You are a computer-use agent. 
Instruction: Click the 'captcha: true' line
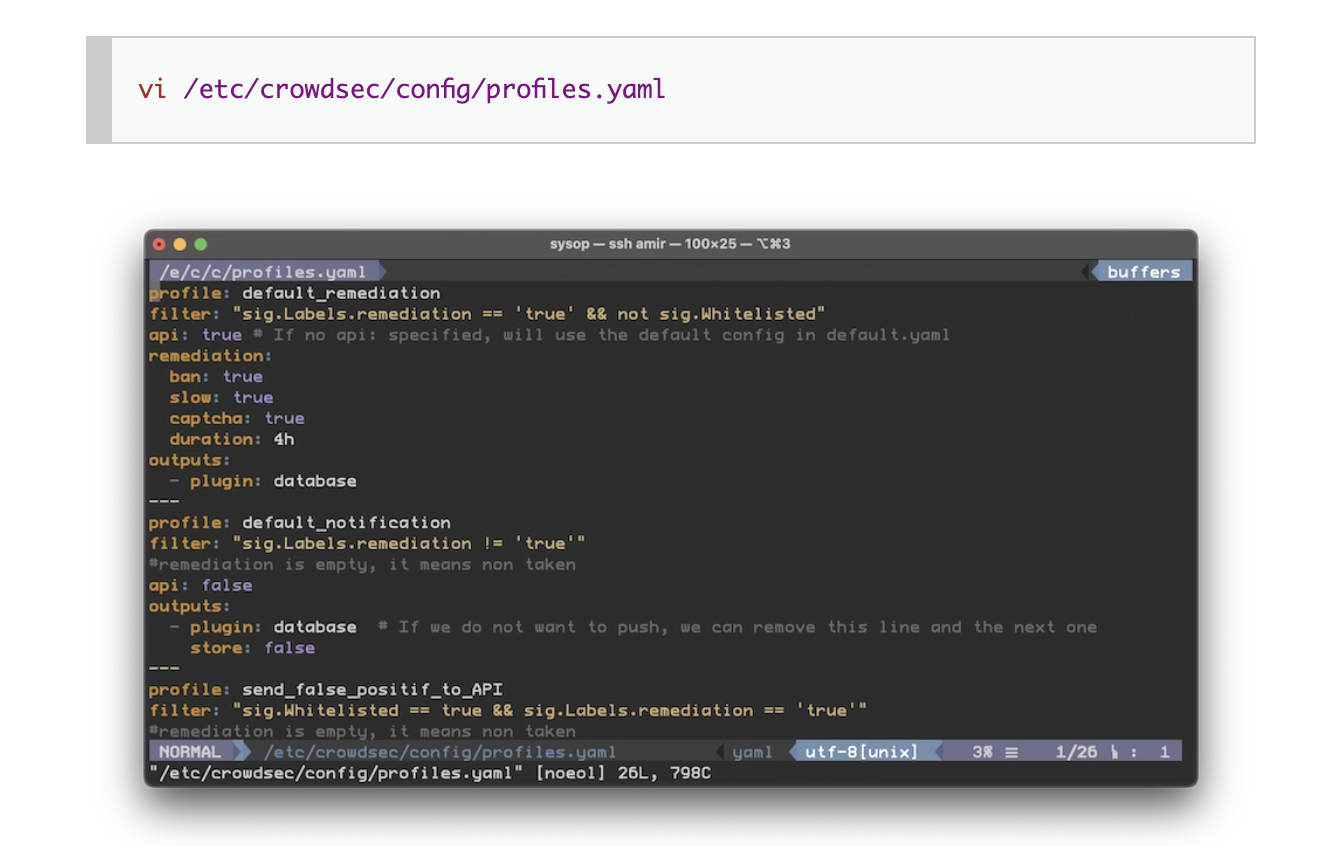click(x=237, y=418)
